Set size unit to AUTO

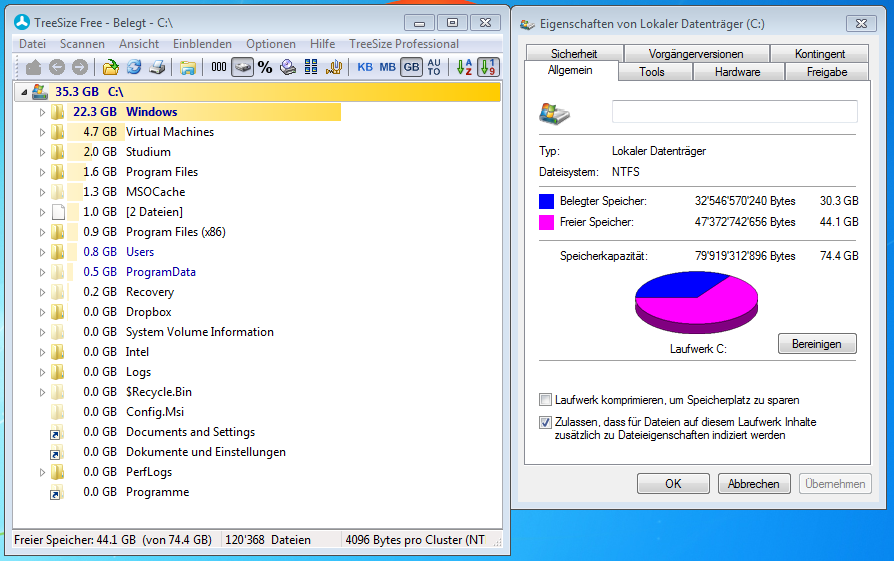[x=434, y=67]
